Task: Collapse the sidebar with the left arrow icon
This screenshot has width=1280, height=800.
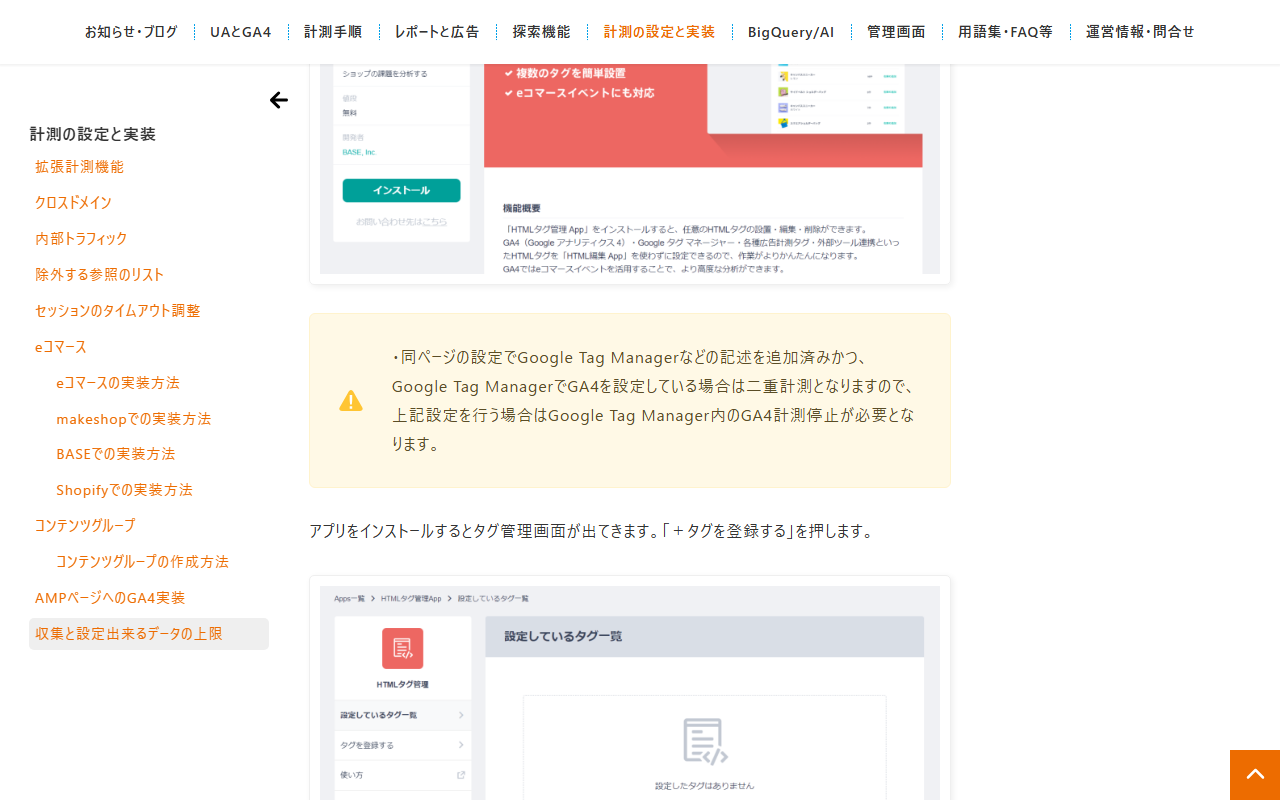Action: pos(279,100)
